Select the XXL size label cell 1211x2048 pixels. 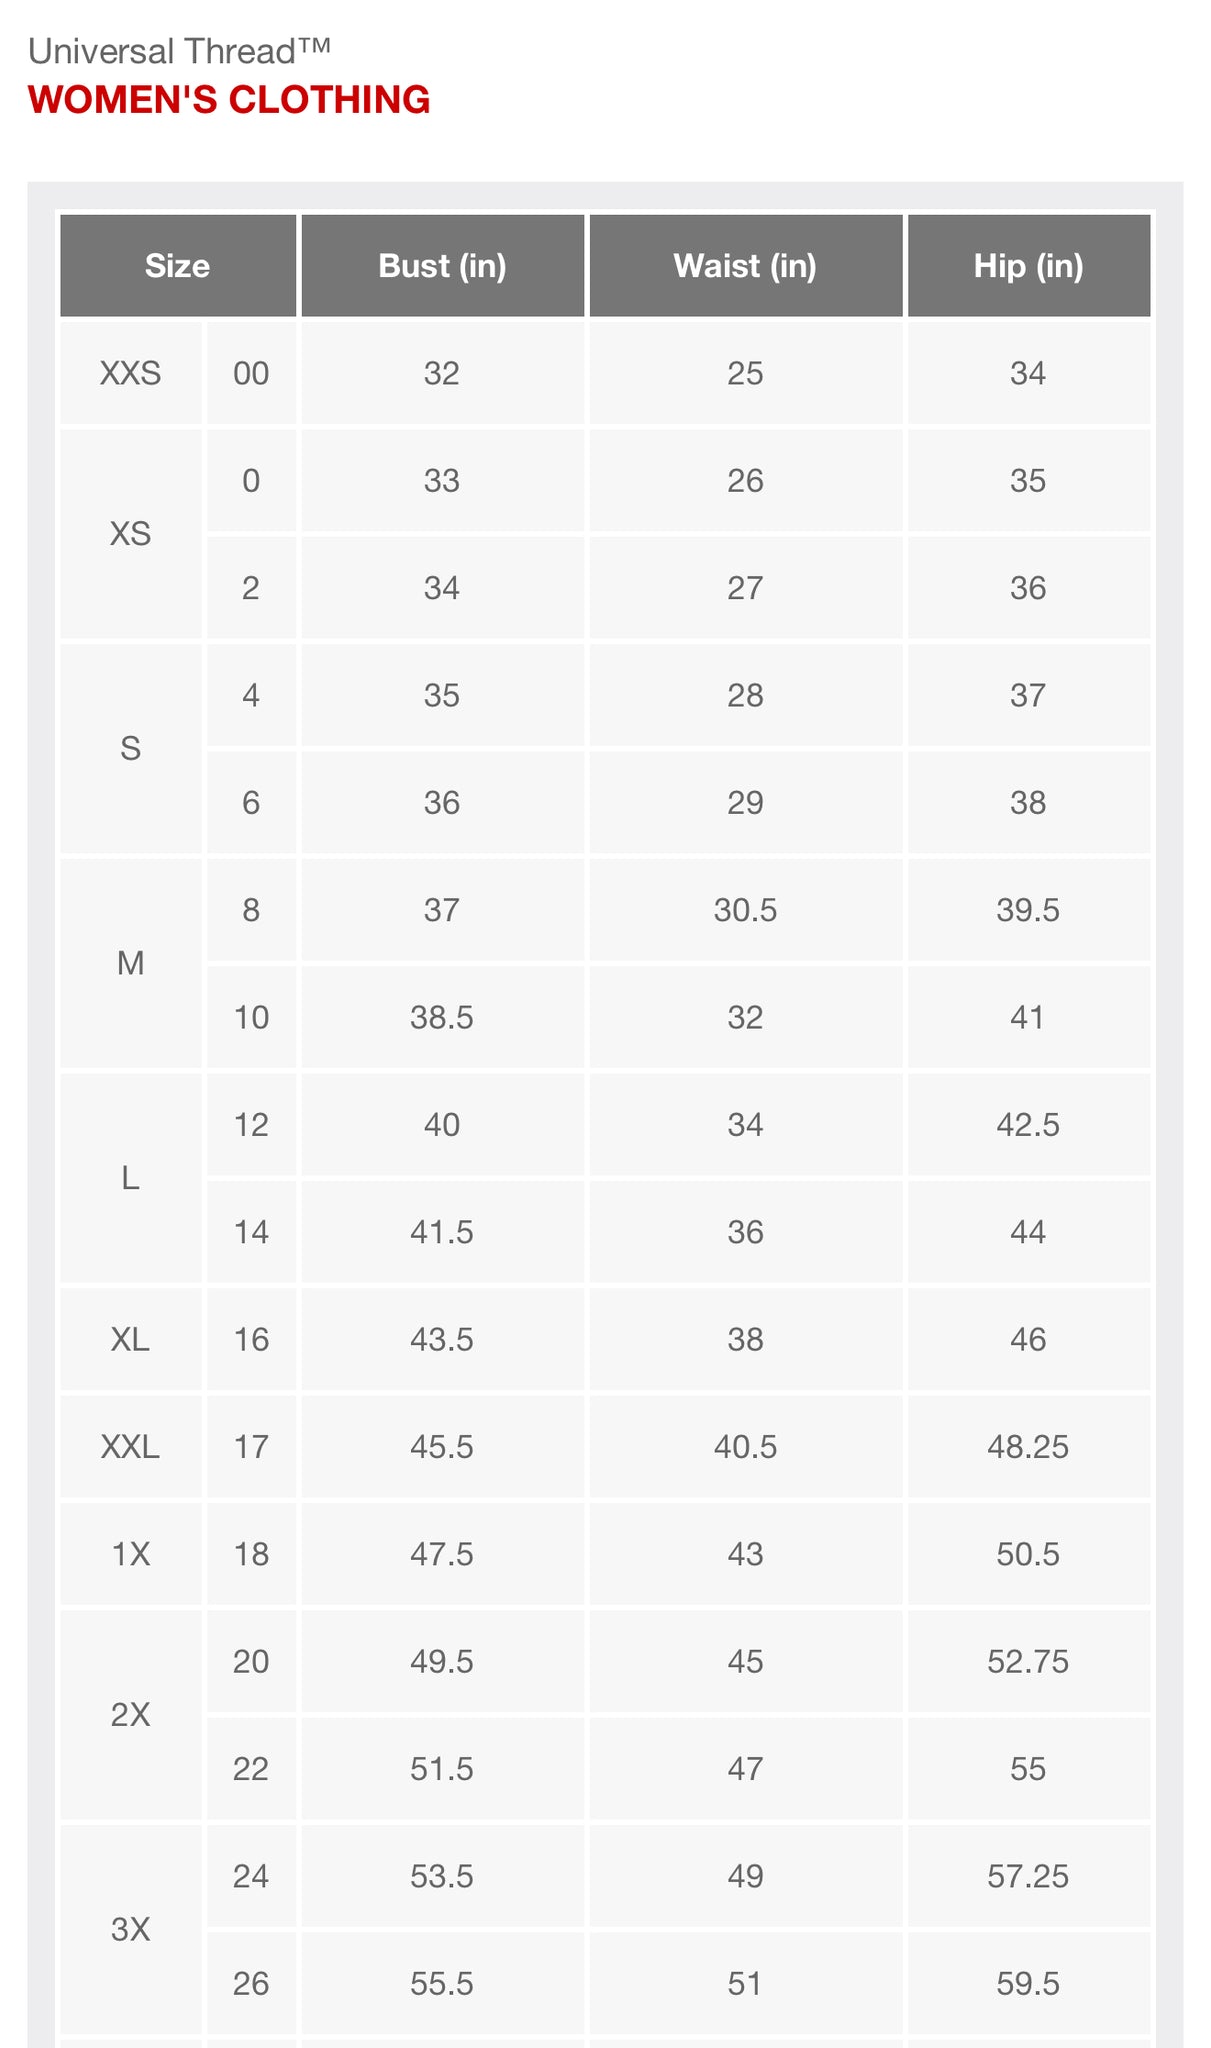(x=130, y=1447)
